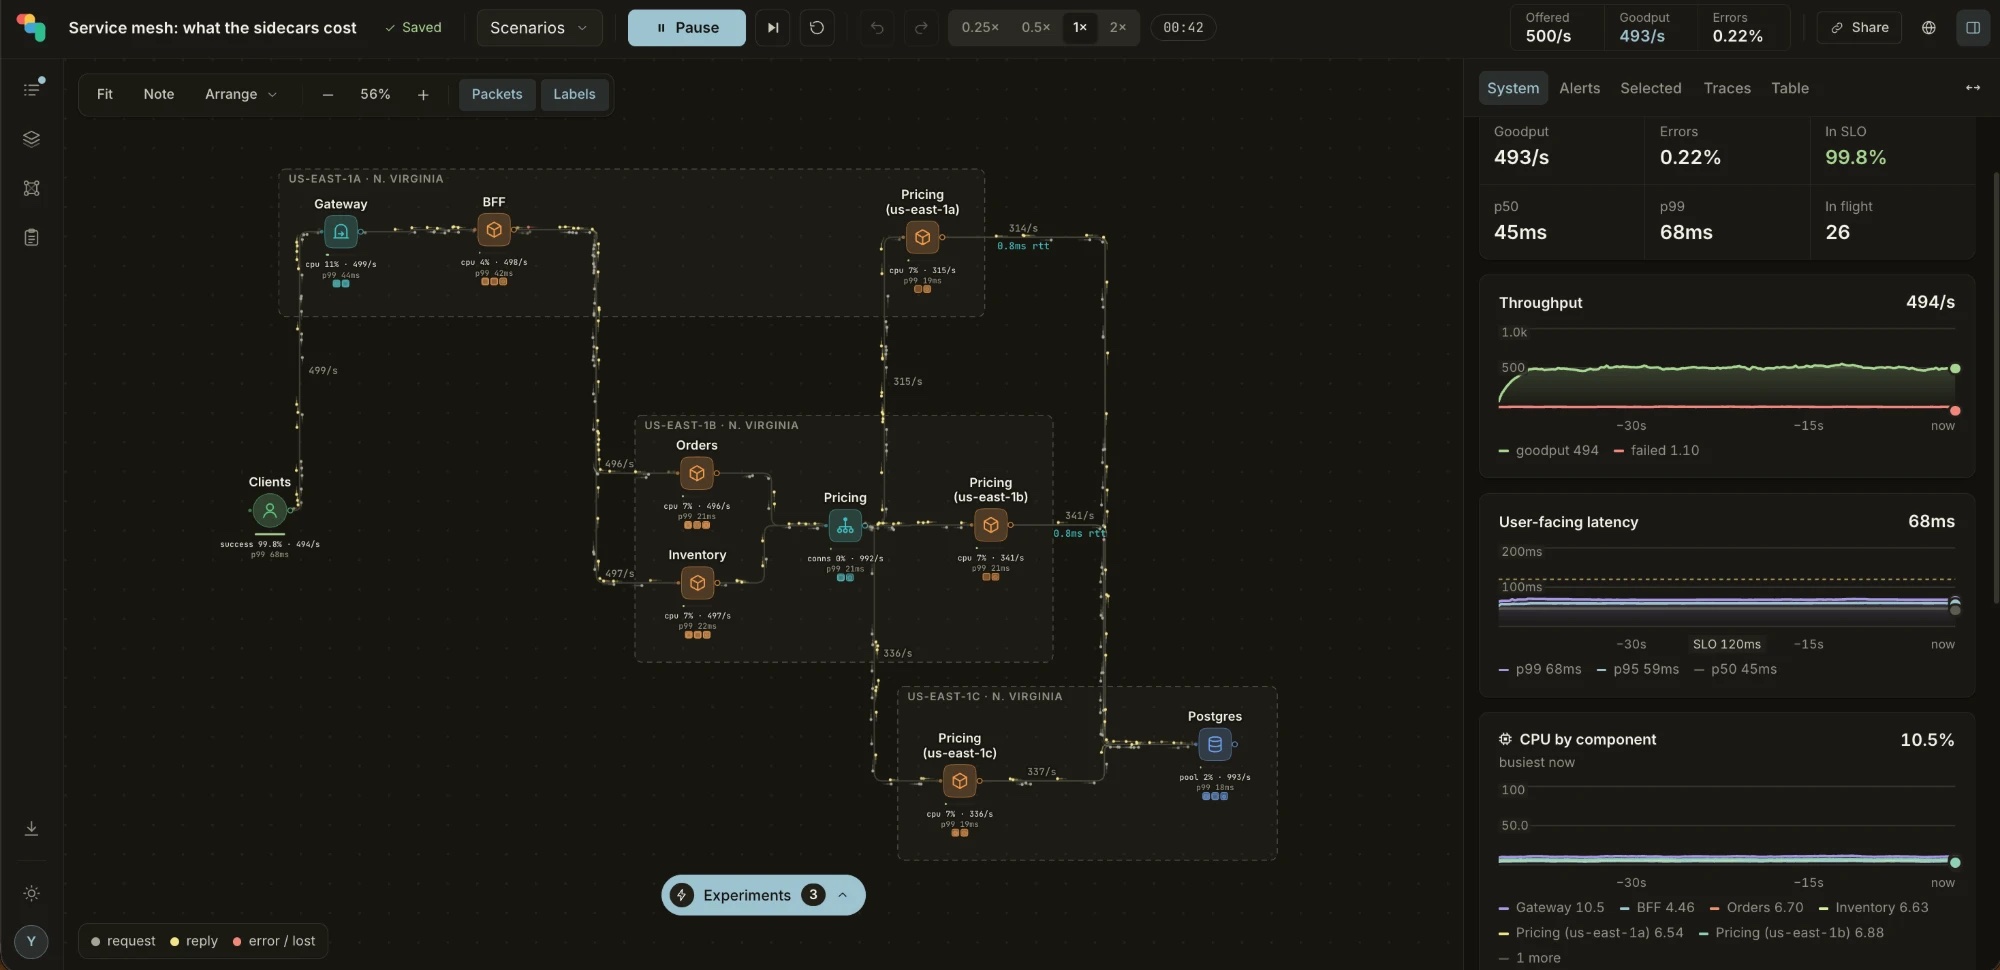Viewport: 2000px width, 970px height.
Task: Add a Note to canvas
Action: click(159, 94)
